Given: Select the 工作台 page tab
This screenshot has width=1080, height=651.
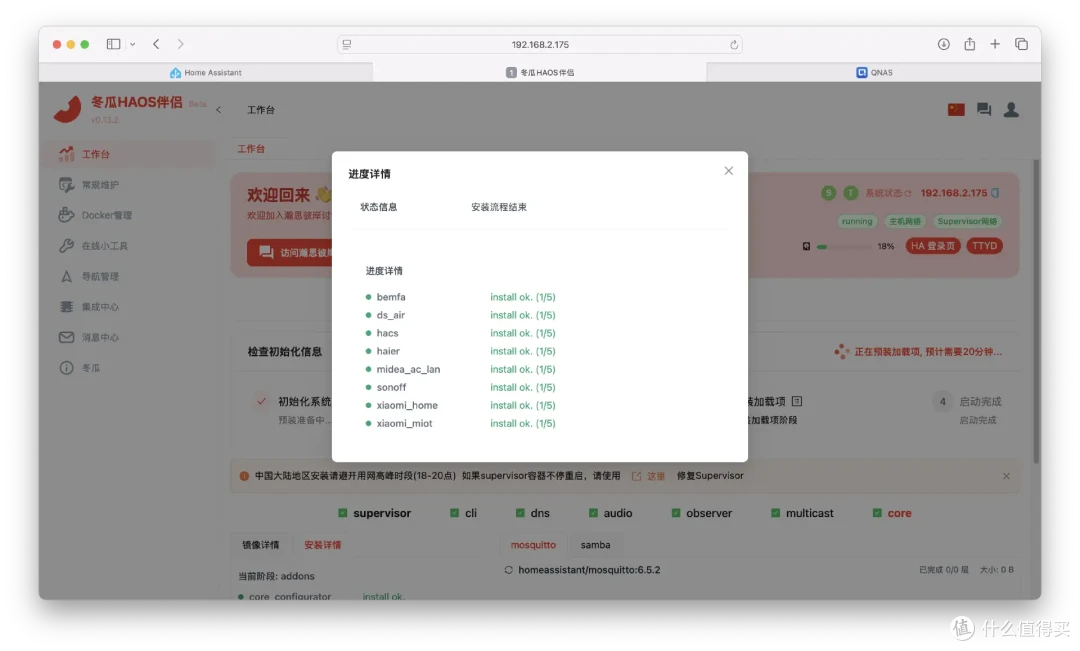Looking at the screenshot, I should tap(251, 149).
